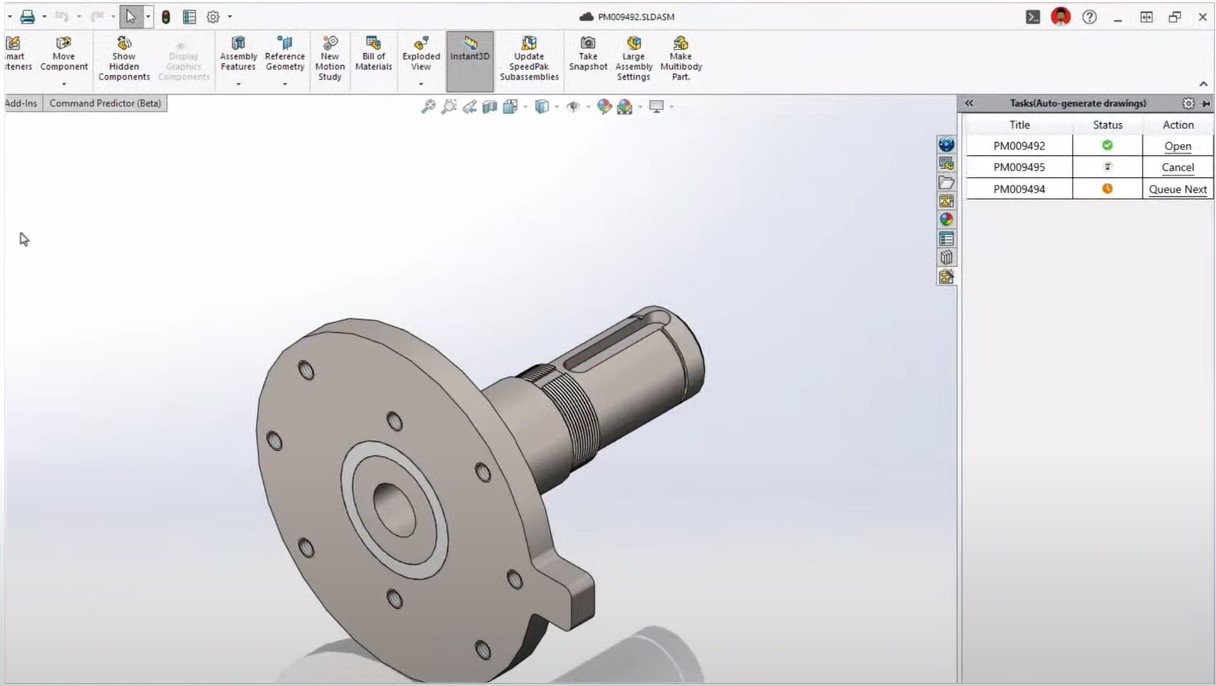Toggle the rebuild traffic light icon
This screenshot has height=686, width=1216.
click(166, 17)
